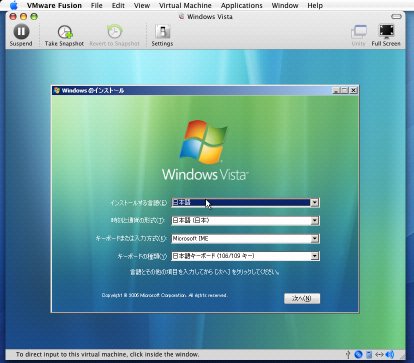Click the Revert to Snapshot icon

point(114,32)
